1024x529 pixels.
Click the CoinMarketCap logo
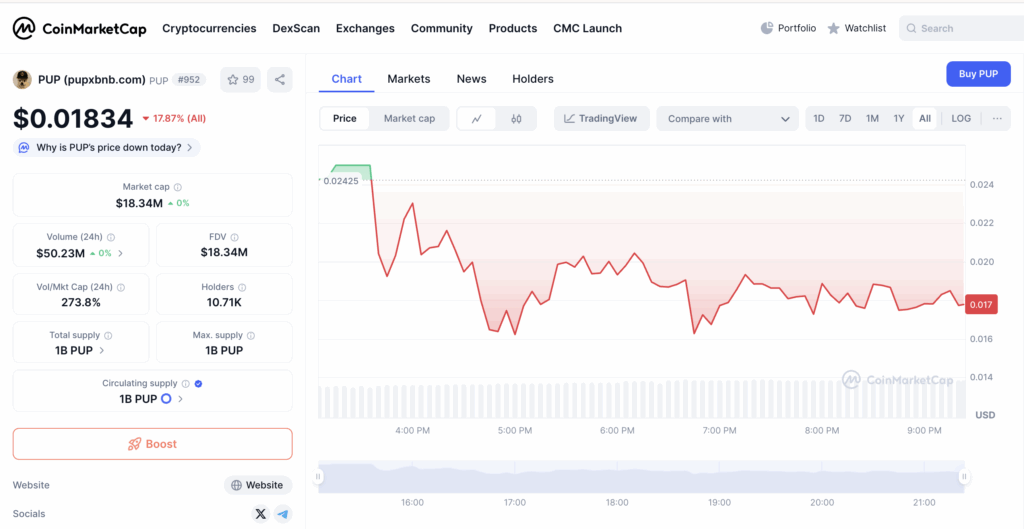(x=80, y=28)
